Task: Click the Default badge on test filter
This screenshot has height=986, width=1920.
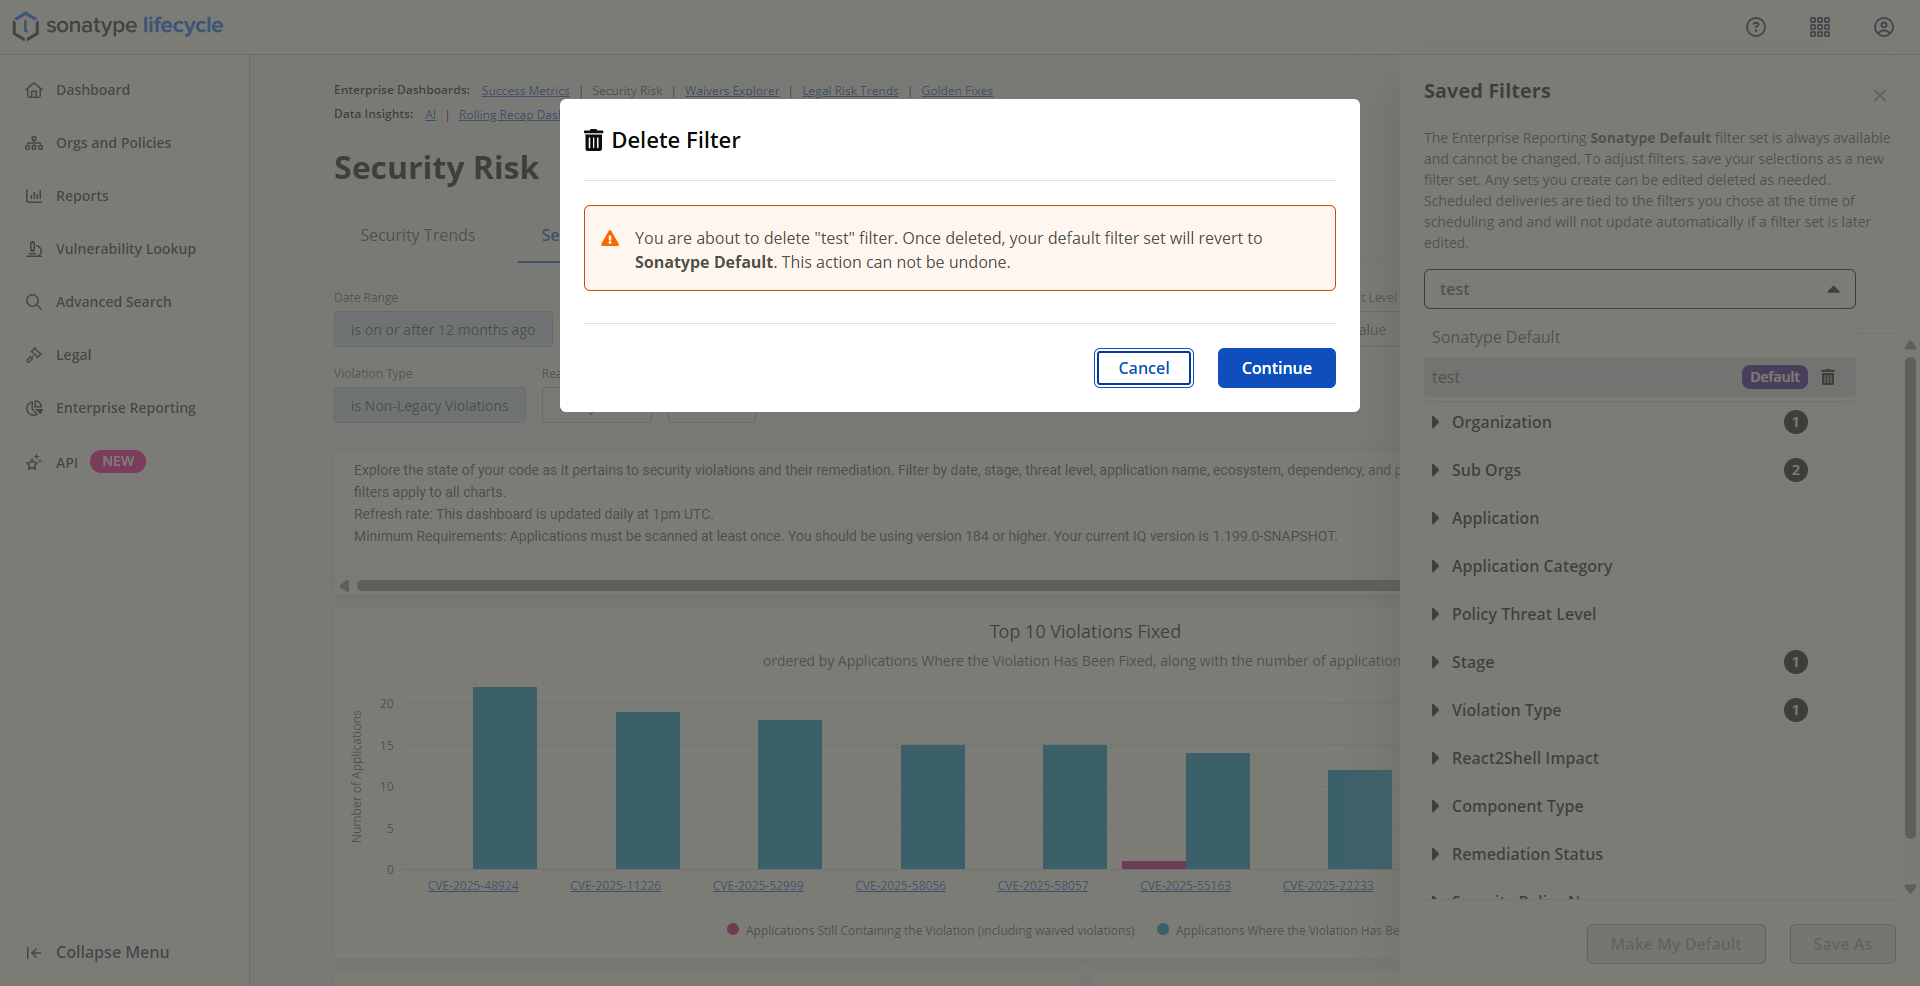Action: (1775, 377)
